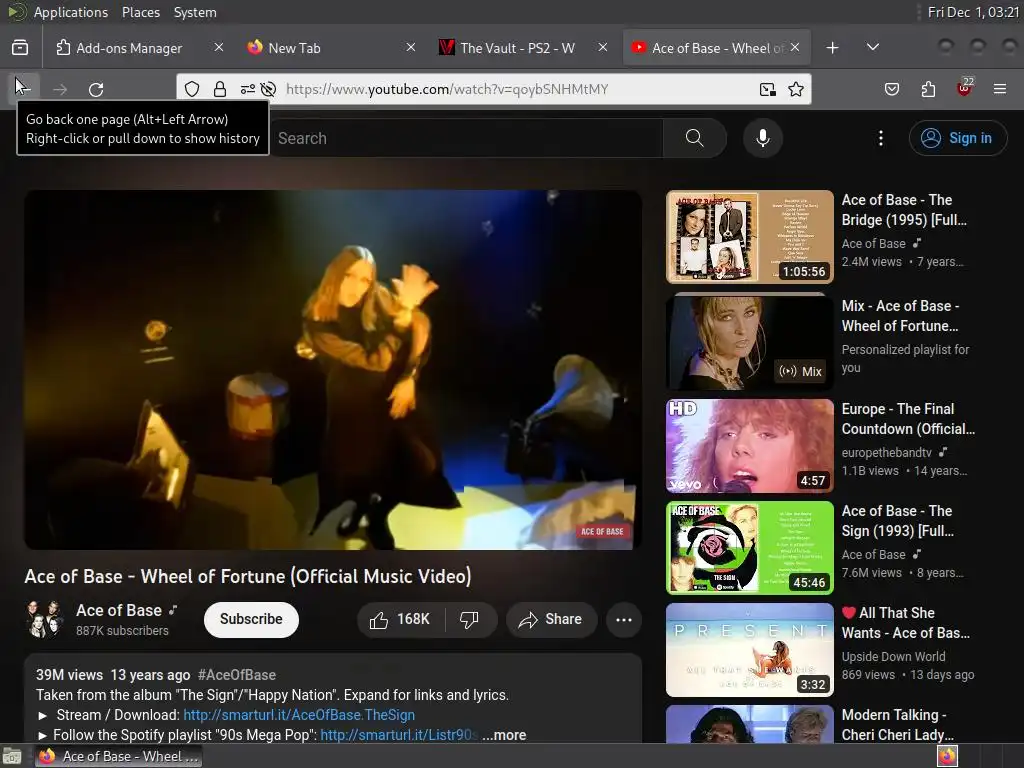Open the Firefox hamburger menu
1024x768 pixels.
point(1000,89)
